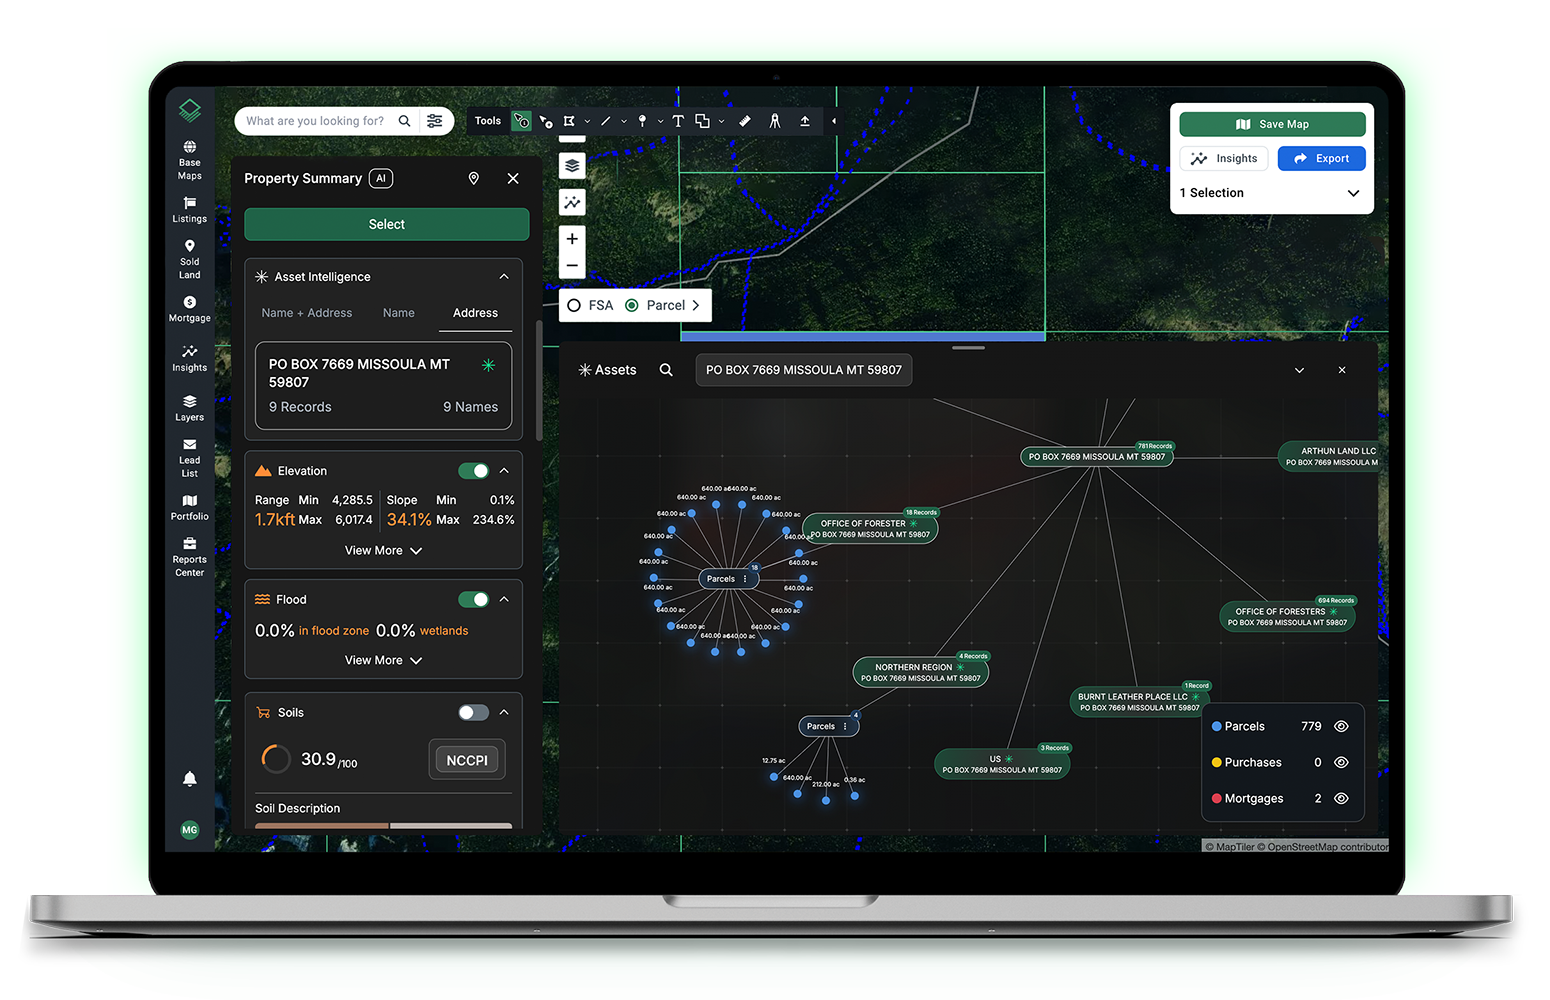Select the ruler measure tool
This screenshot has height=1000, width=1550.
pos(745,121)
